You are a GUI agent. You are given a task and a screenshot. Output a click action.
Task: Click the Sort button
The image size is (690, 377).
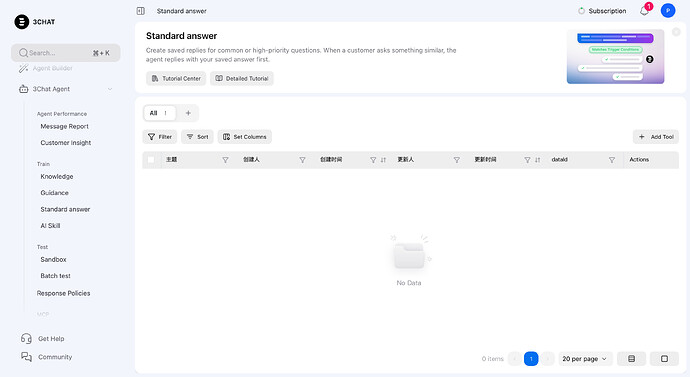point(197,137)
